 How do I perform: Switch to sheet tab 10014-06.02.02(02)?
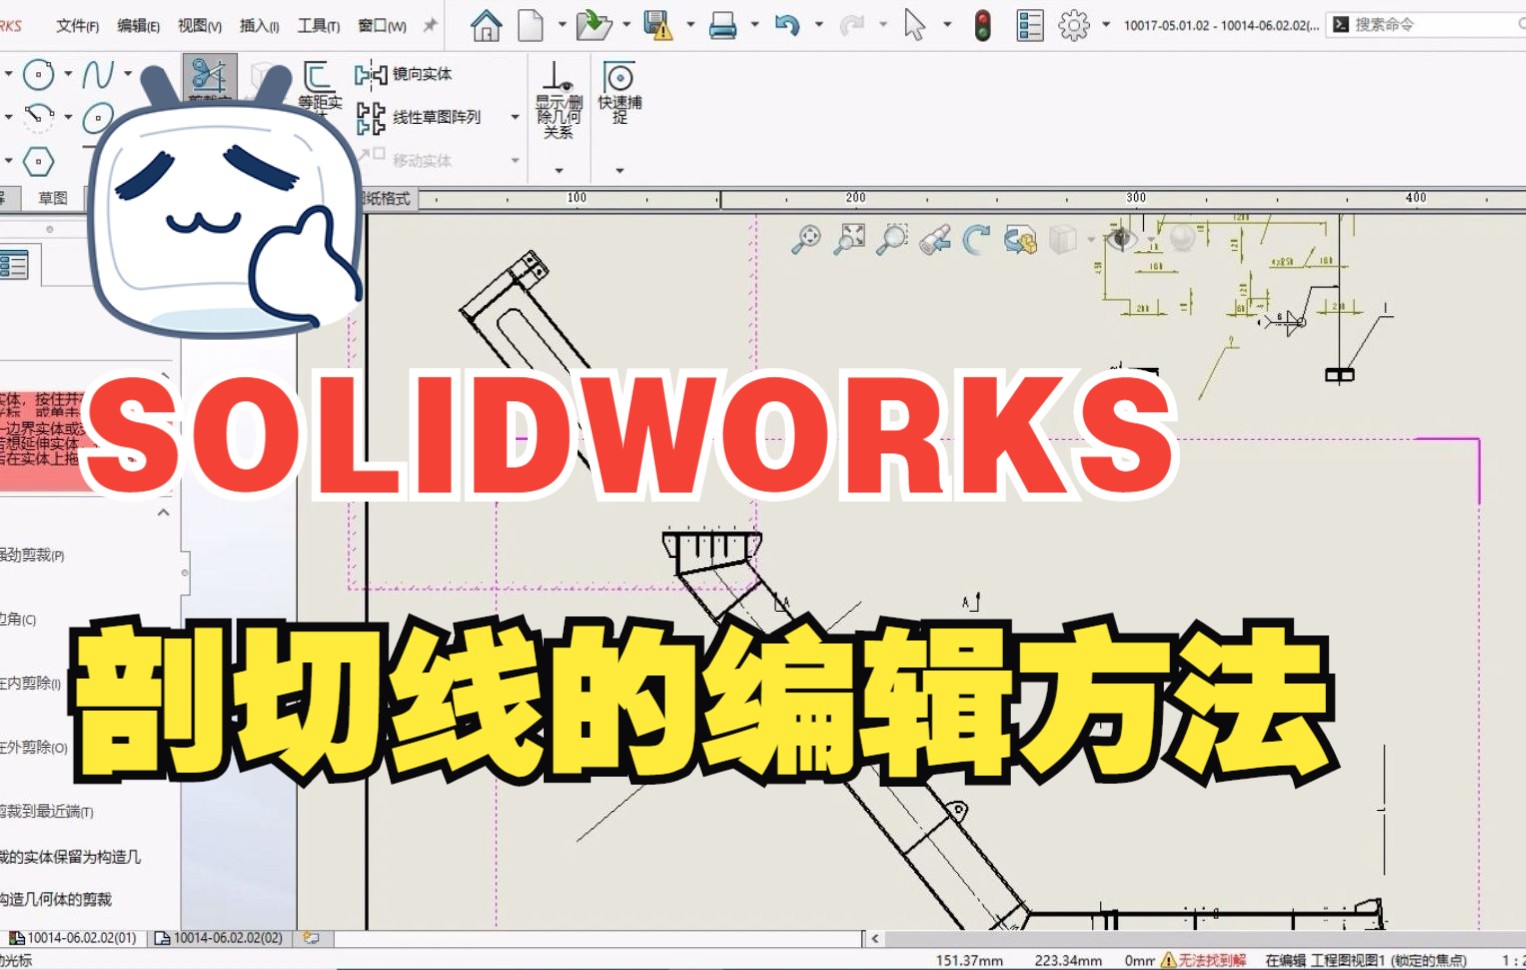tap(227, 938)
